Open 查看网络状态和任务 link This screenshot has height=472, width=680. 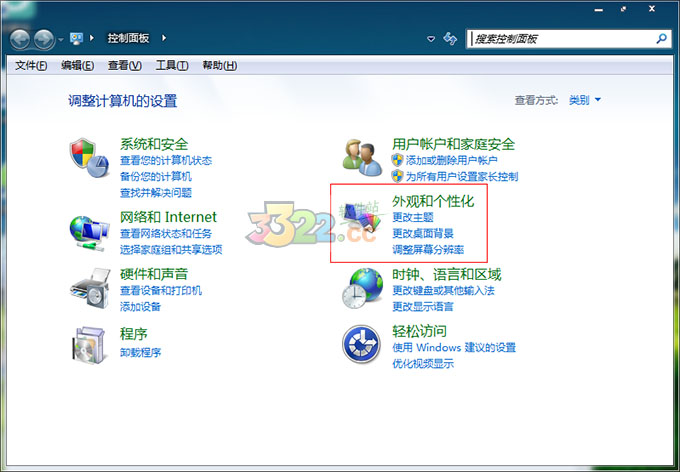point(166,233)
